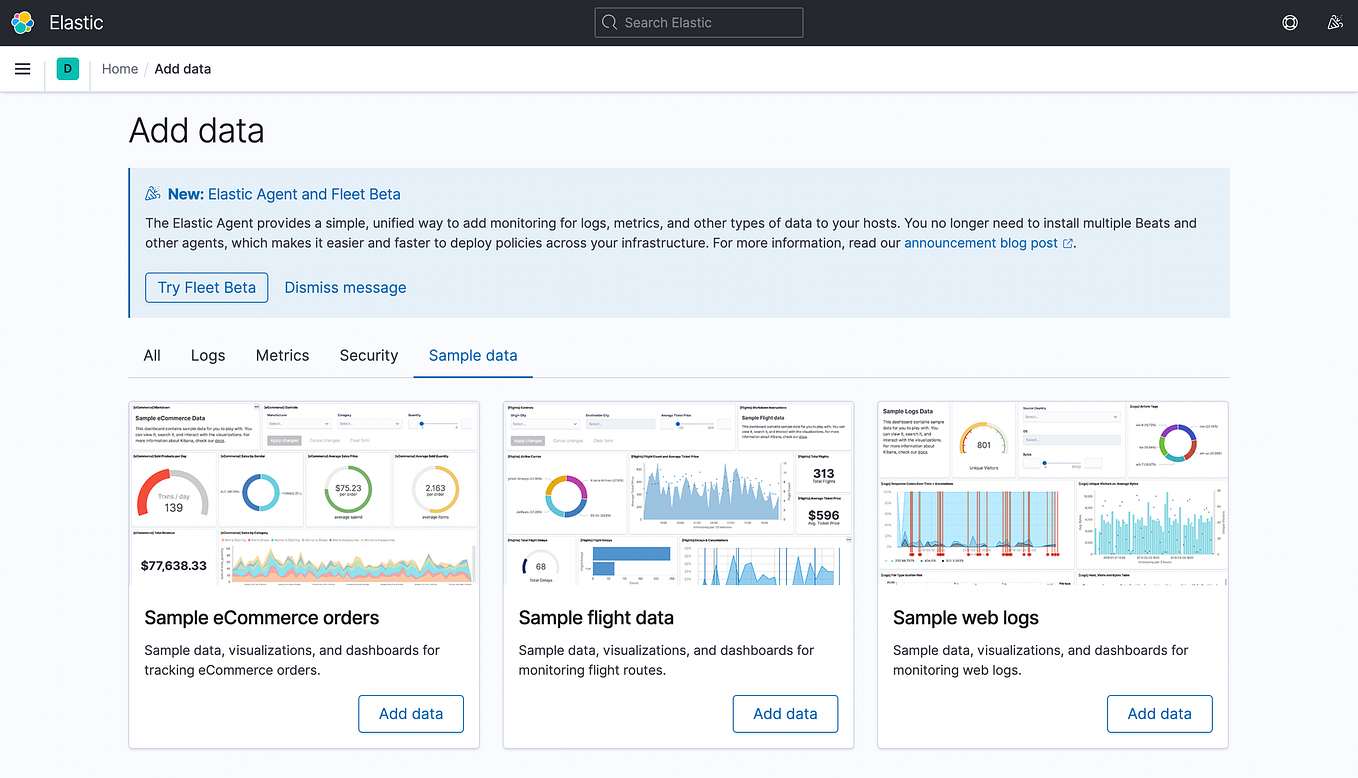Open the "D" space selector icon
This screenshot has height=778, width=1358.
[67, 68]
